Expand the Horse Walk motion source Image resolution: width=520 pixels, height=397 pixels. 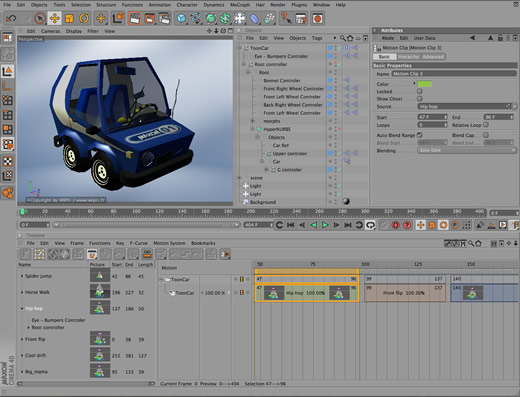click(22, 292)
